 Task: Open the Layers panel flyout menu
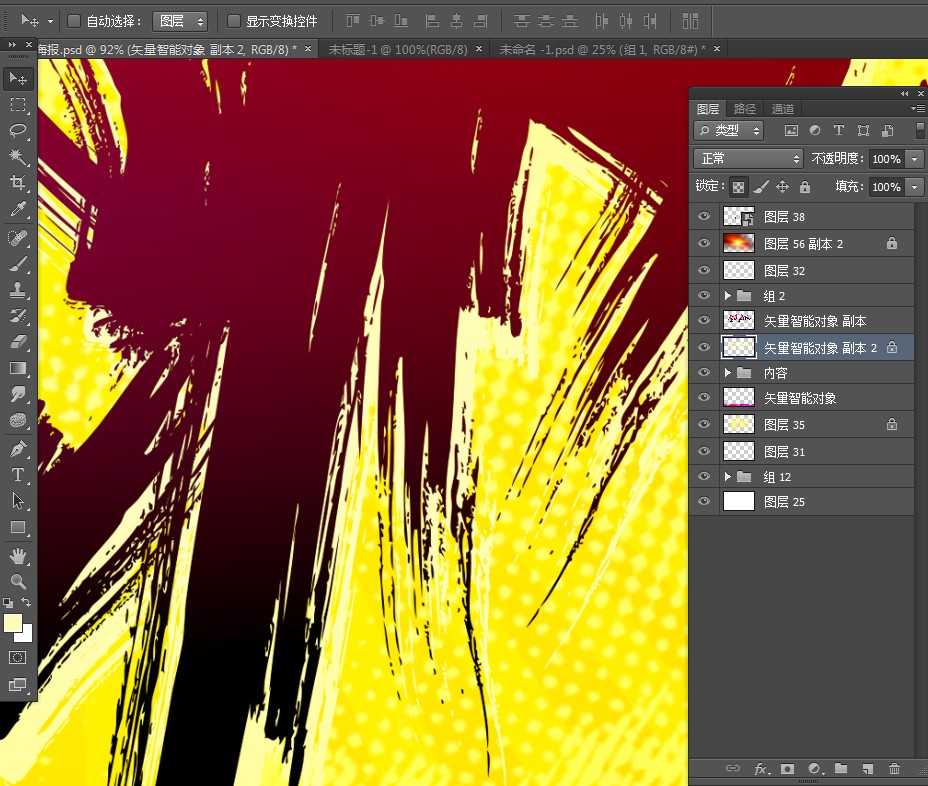[918, 108]
